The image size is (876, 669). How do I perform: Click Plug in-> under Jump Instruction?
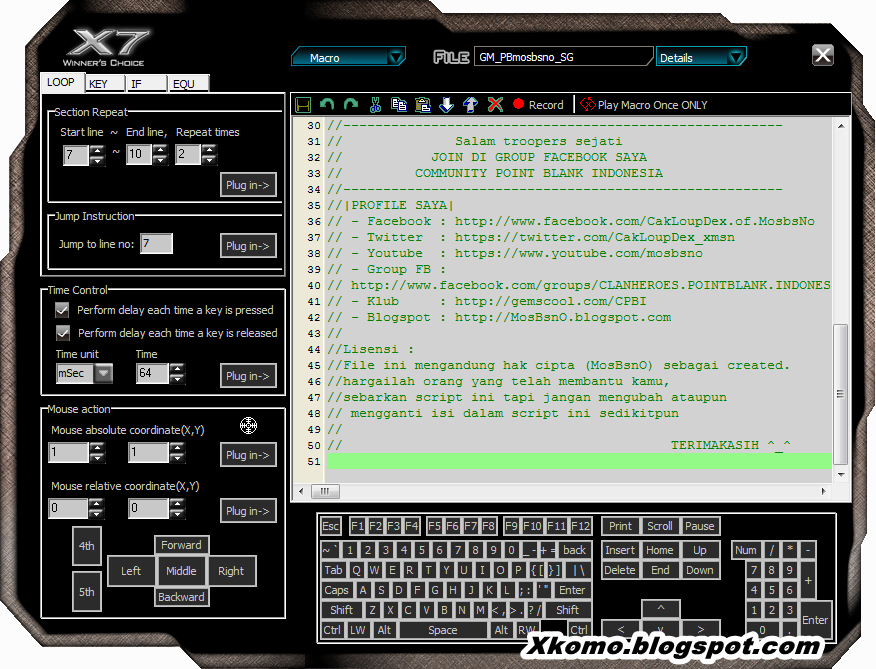coord(248,243)
